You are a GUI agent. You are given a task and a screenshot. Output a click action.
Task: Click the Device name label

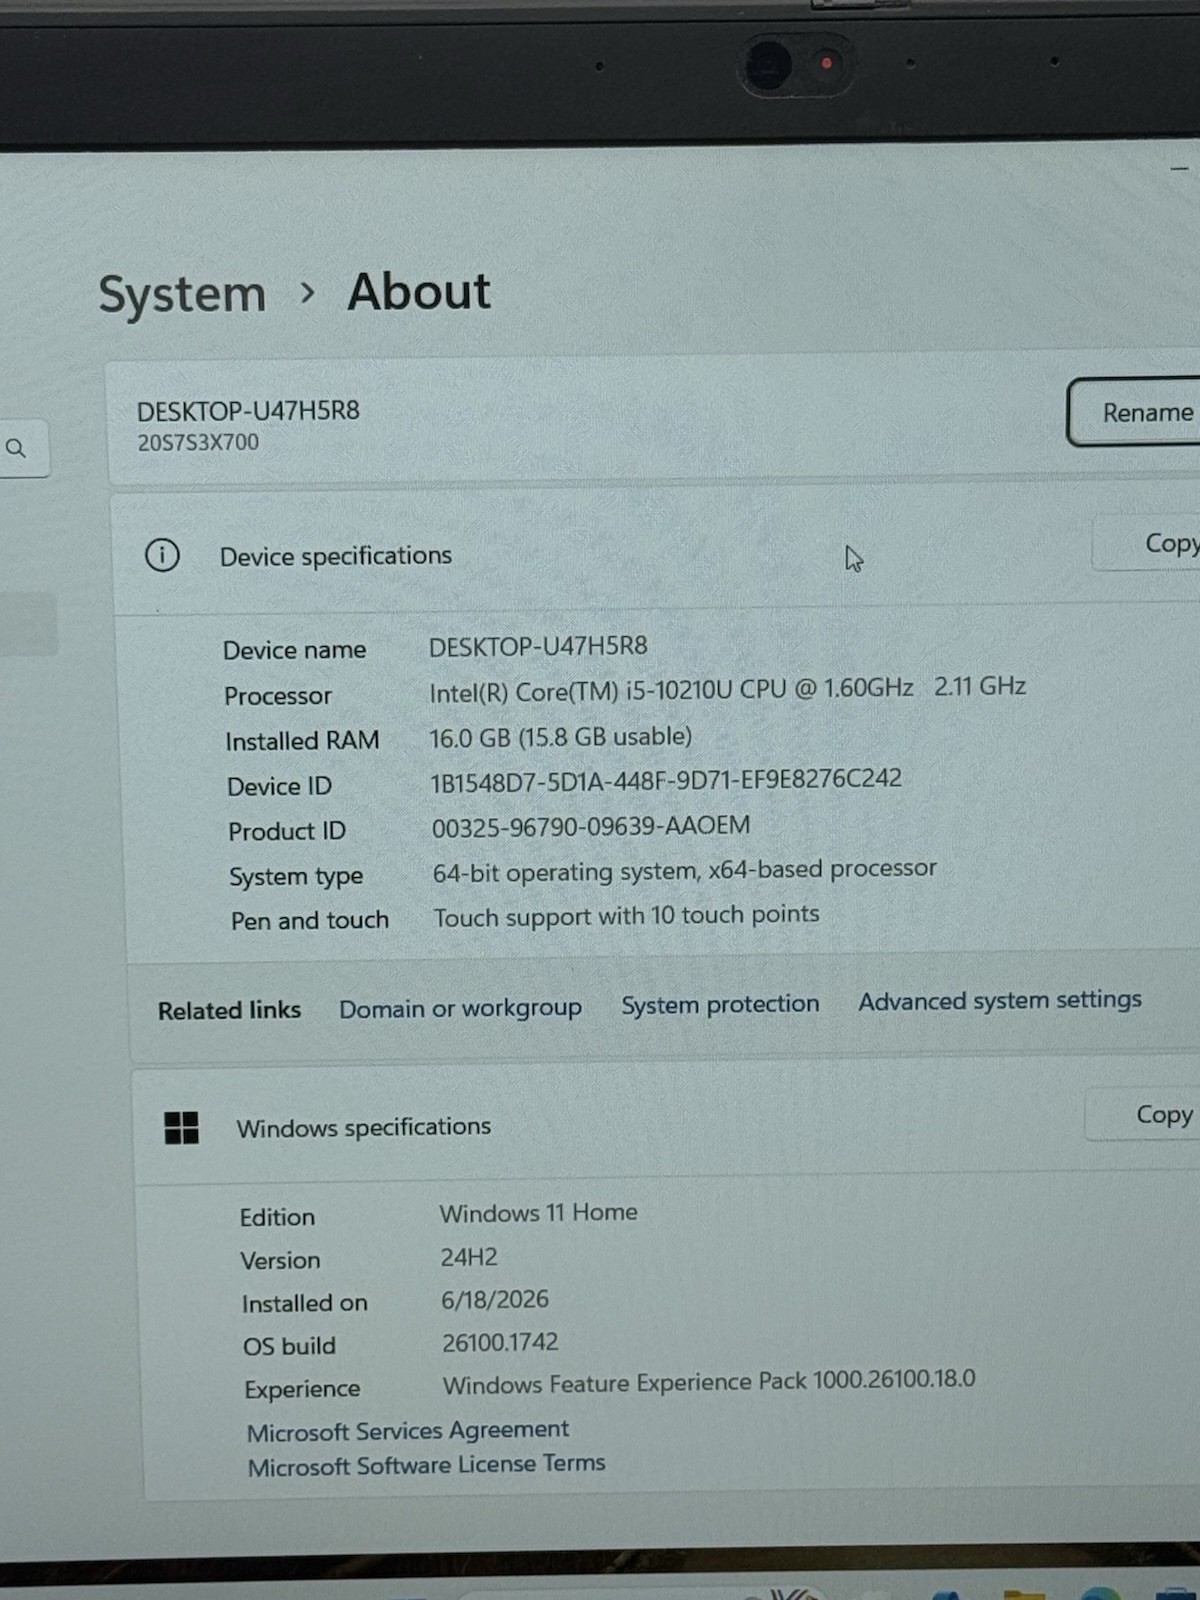click(295, 650)
